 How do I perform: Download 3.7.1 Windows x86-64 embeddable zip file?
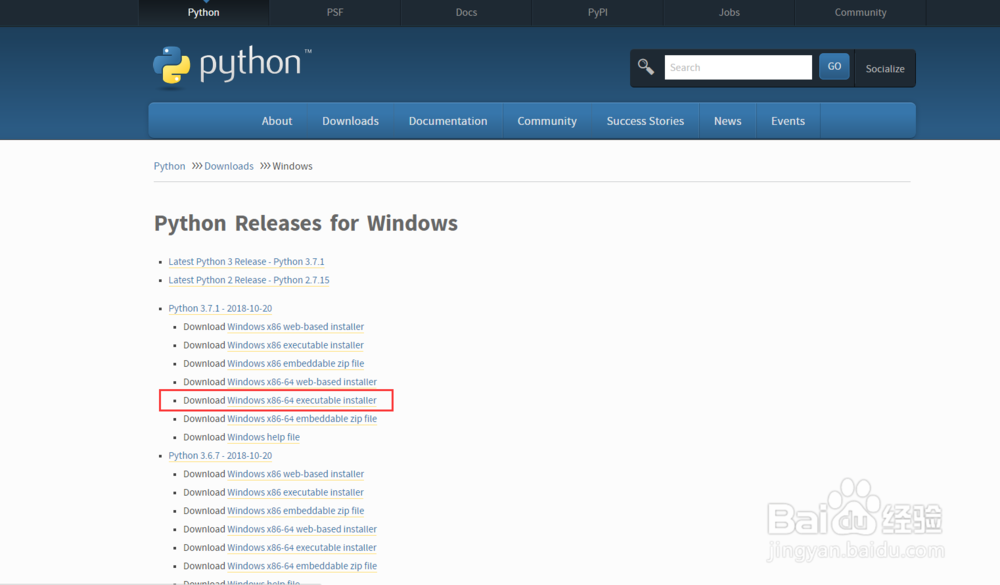coord(302,419)
